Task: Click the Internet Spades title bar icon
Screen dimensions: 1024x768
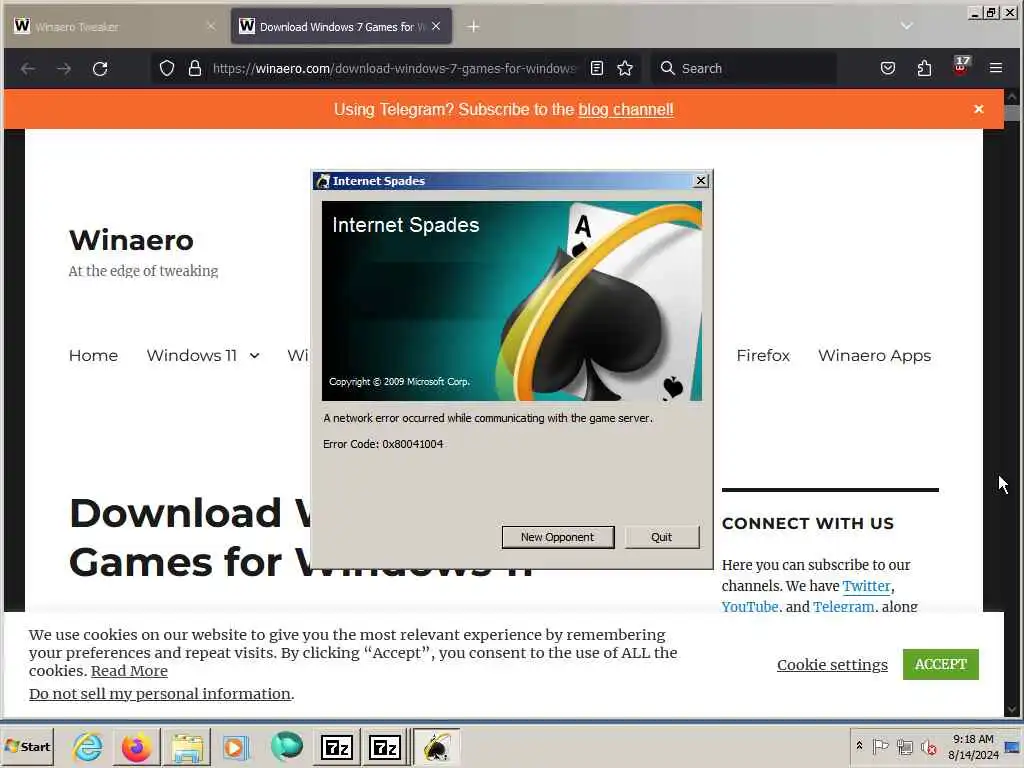Action: coord(323,181)
